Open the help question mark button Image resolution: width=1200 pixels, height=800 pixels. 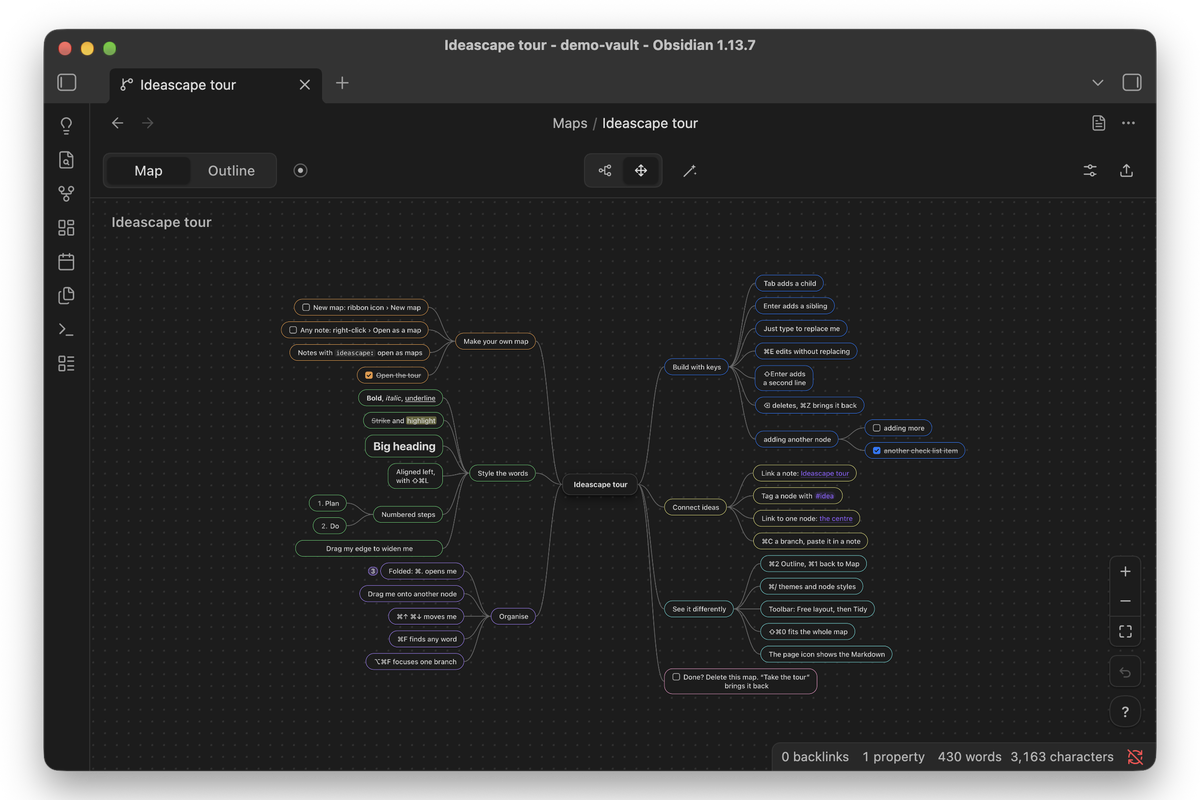[1125, 712]
